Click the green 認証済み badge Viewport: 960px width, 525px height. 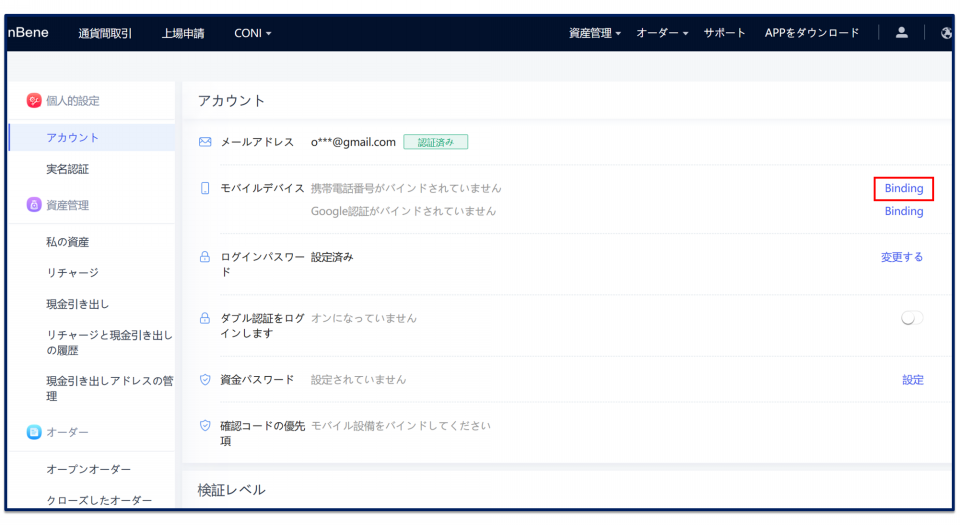[435, 142]
